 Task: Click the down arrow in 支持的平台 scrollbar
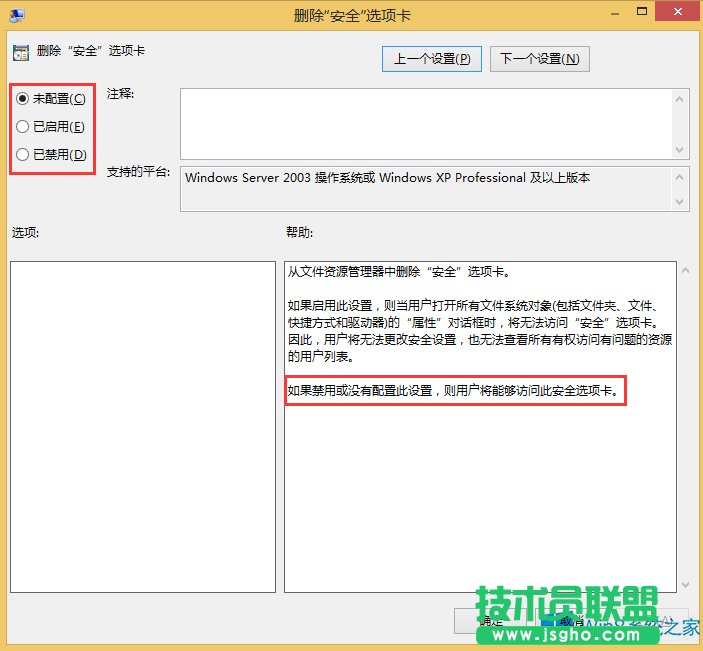click(x=680, y=202)
